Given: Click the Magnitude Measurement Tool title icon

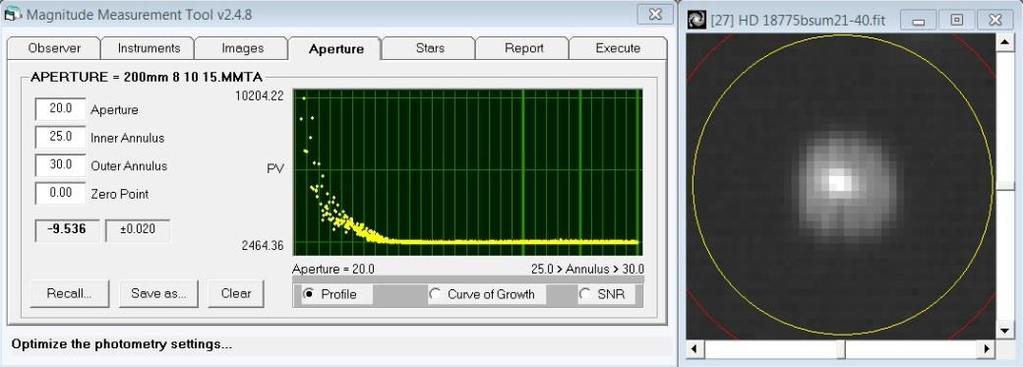Looking at the screenshot, I should [x=12, y=13].
